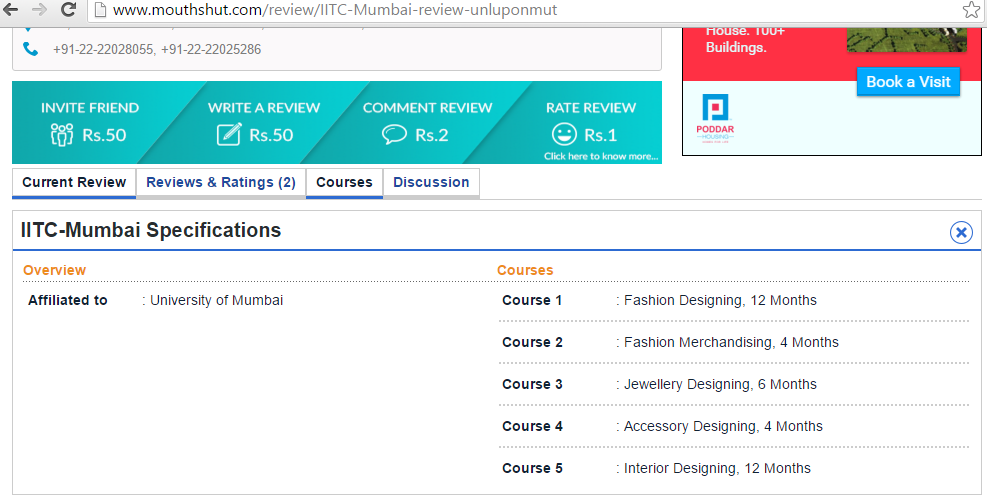The width and height of the screenshot is (987, 496).
Task: Click the 'Course 1' label
Action: tap(532, 300)
